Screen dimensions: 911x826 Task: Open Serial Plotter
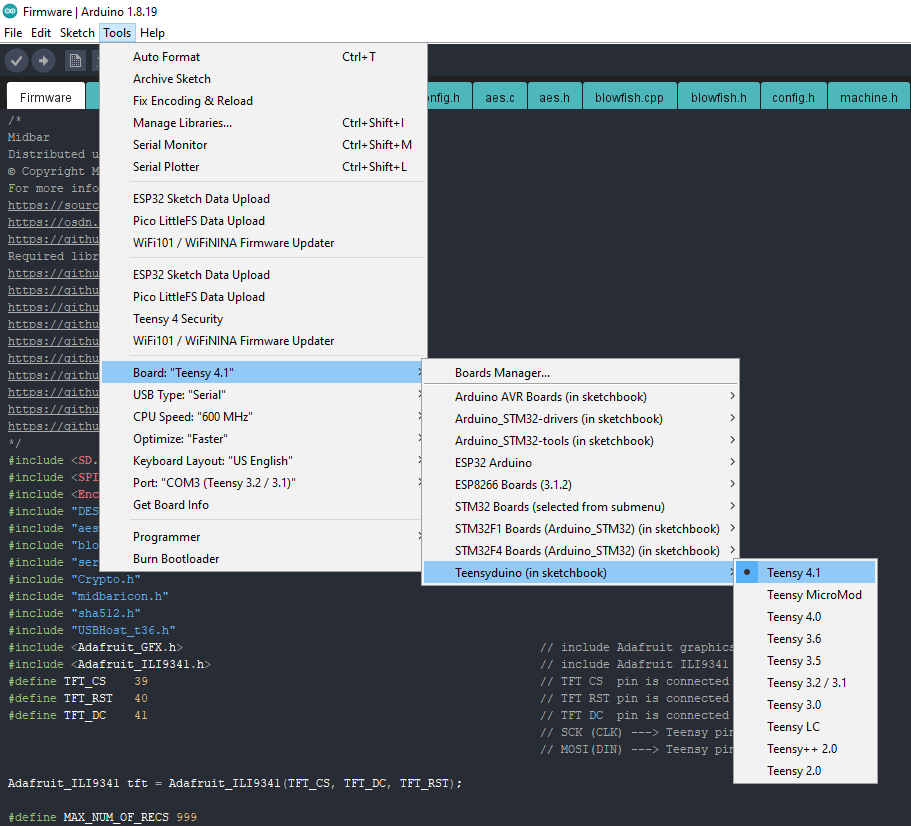(263, 167)
